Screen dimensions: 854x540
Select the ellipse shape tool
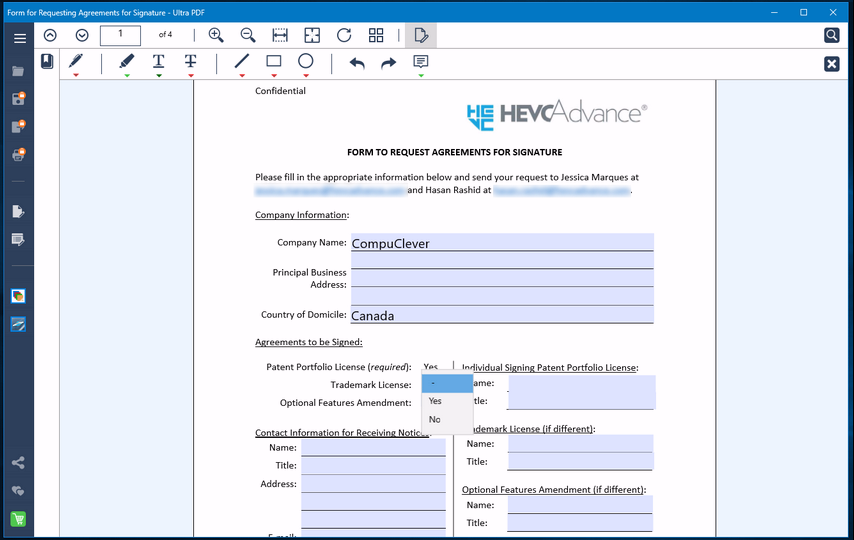pyautogui.click(x=306, y=60)
